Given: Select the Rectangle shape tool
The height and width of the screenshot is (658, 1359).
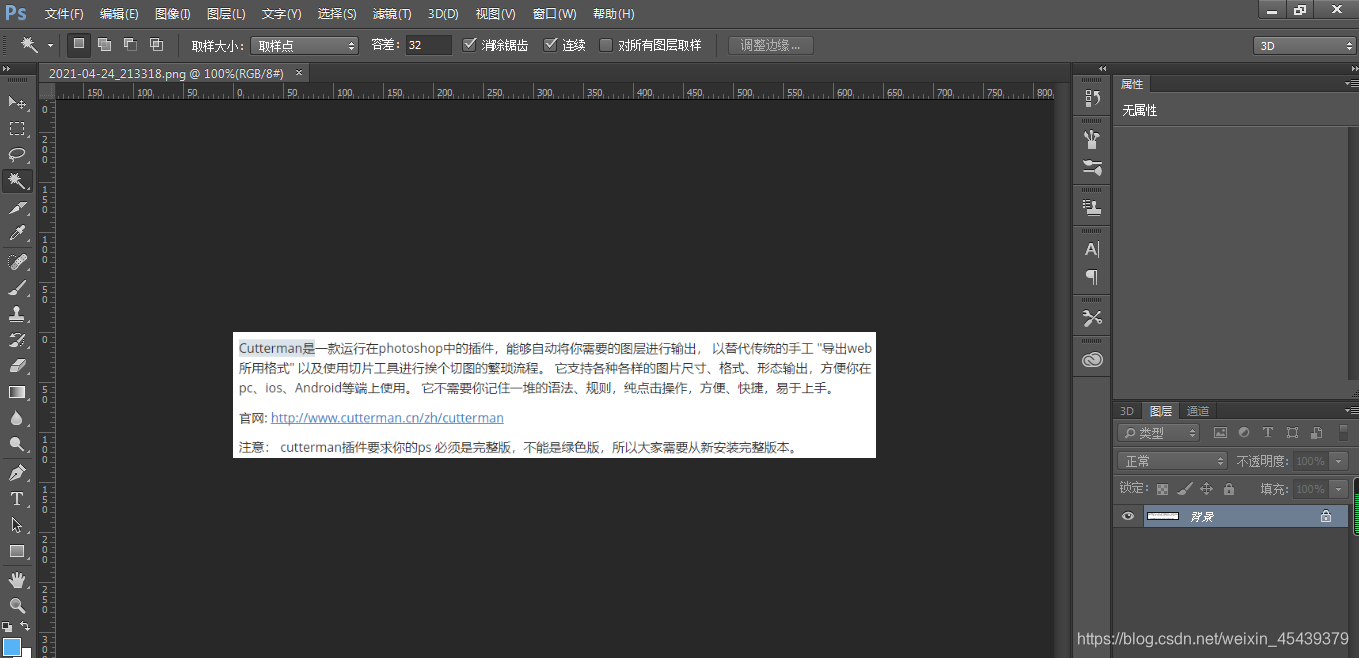Looking at the screenshot, I should (x=17, y=551).
